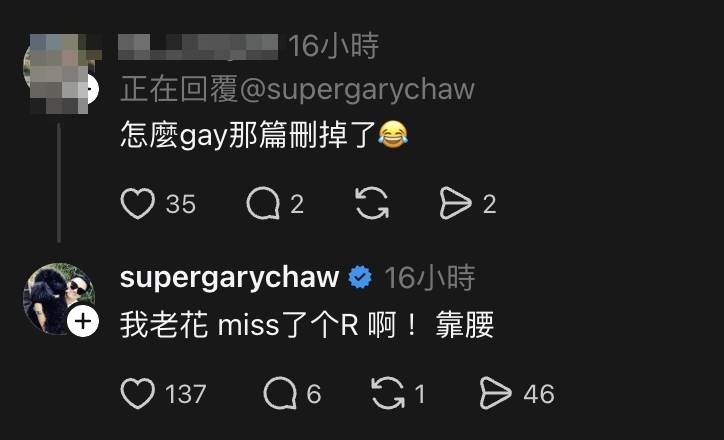
Task: Follow supergarychaw via plus badge
Action: (83, 321)
